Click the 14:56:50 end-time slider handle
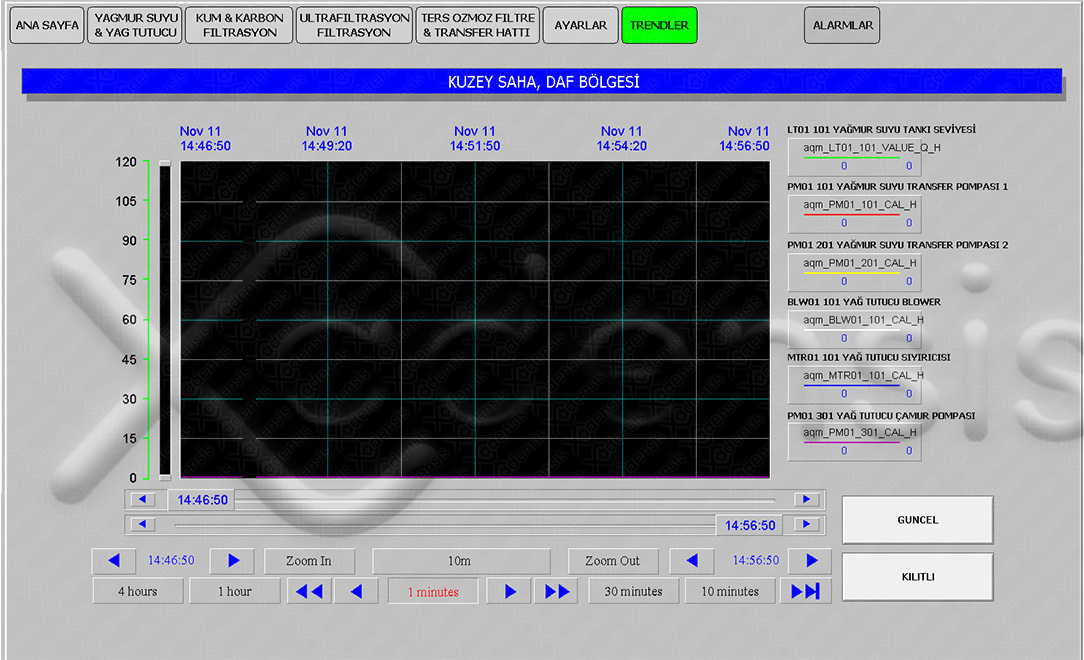The width and height of the screenshot is (1084, 660). click(750, 525)
